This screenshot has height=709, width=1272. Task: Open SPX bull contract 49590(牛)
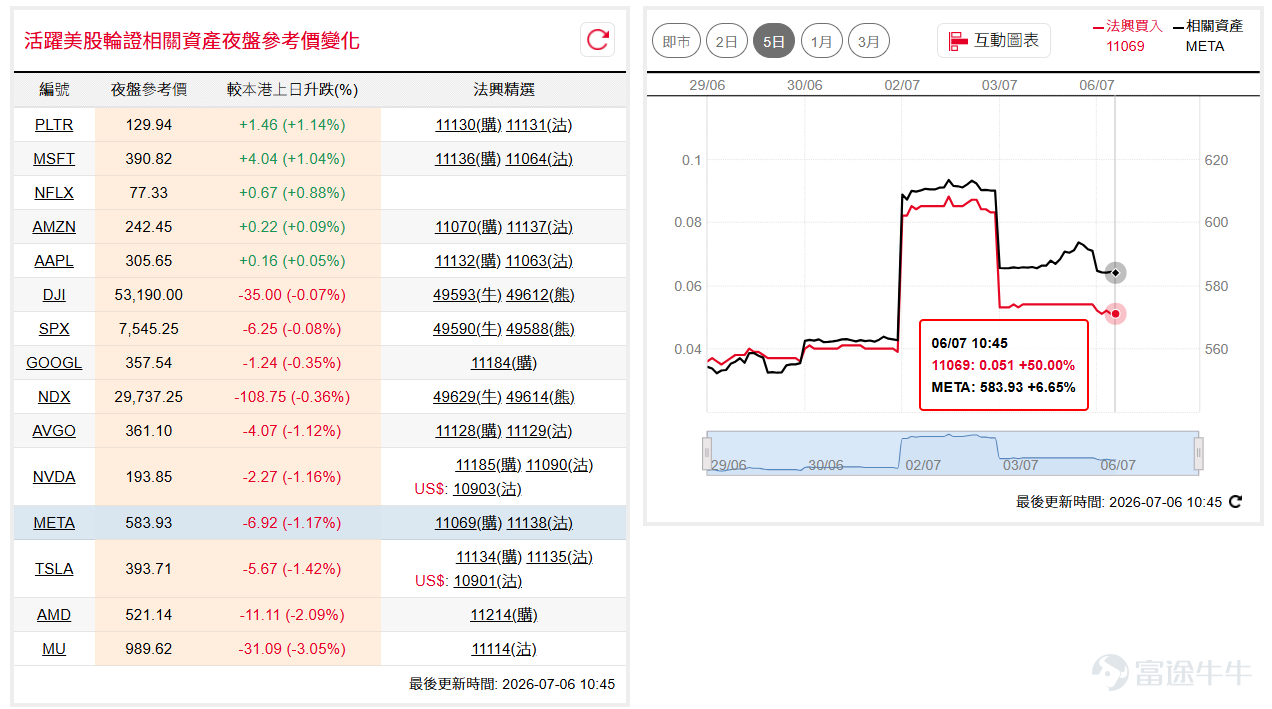pyautogui.click(x=467, y=329)
